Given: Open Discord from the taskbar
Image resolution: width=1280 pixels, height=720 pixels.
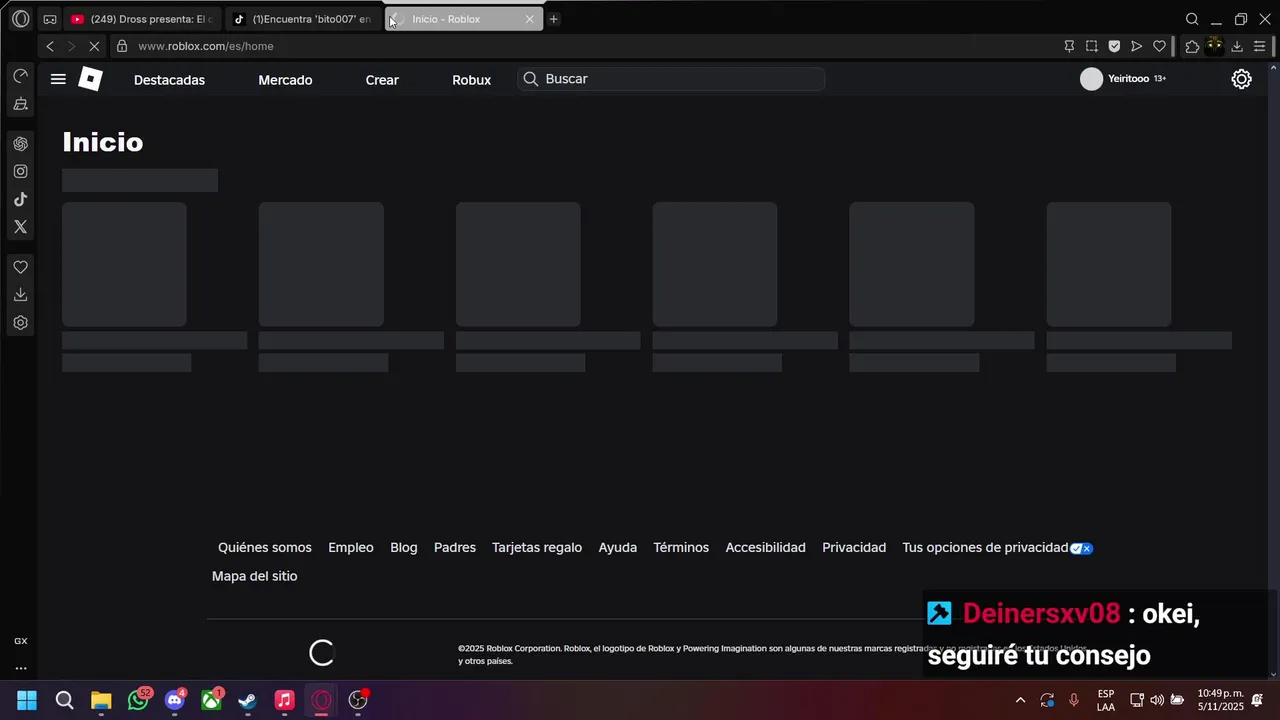Looking at the screenshot, I should 175,700.
